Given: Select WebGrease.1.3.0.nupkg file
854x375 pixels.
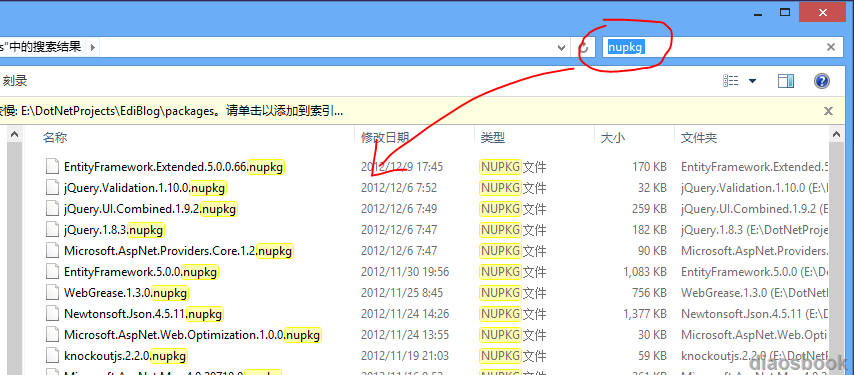Looking at the screenshot, I should point(126,293).
